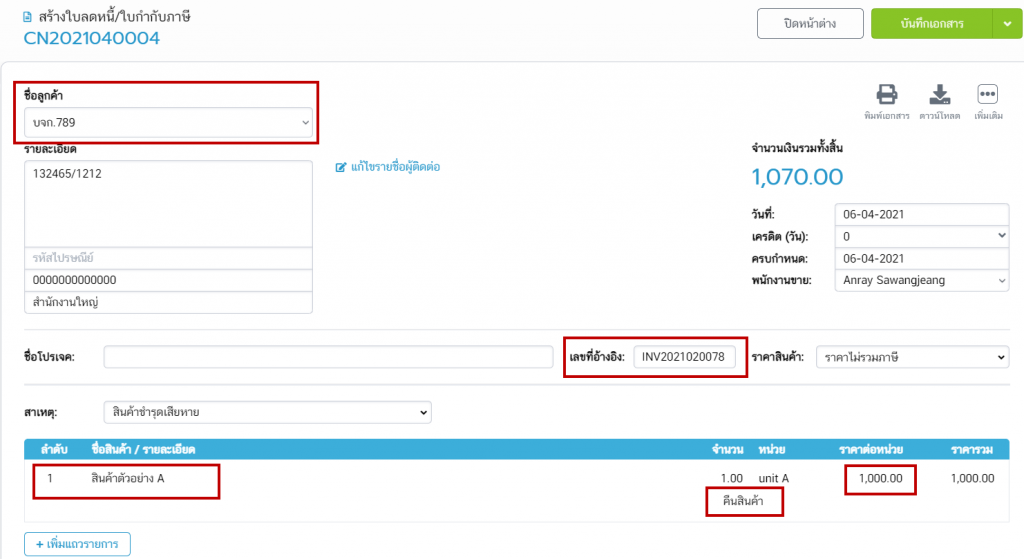Screen dimensions: 1024x559
Task: Click the reference number field INV2021020078
Action: click(x=689, y=357)
